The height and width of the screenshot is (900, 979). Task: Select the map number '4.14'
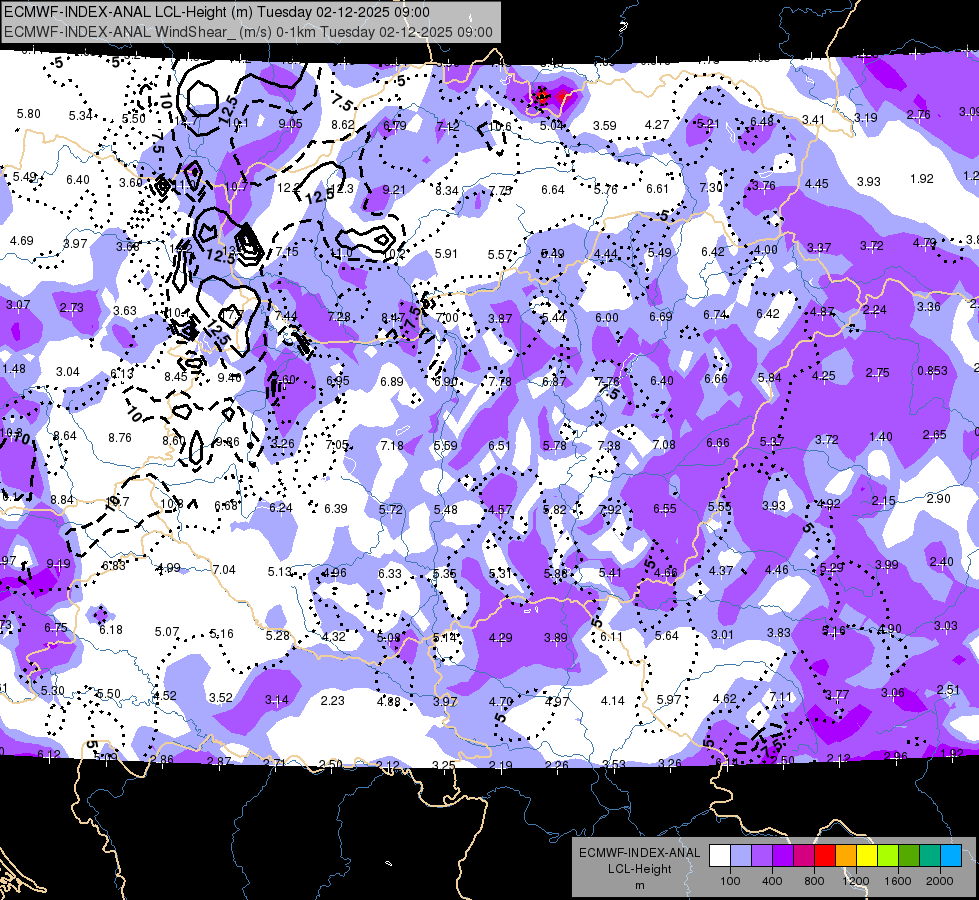612,701
